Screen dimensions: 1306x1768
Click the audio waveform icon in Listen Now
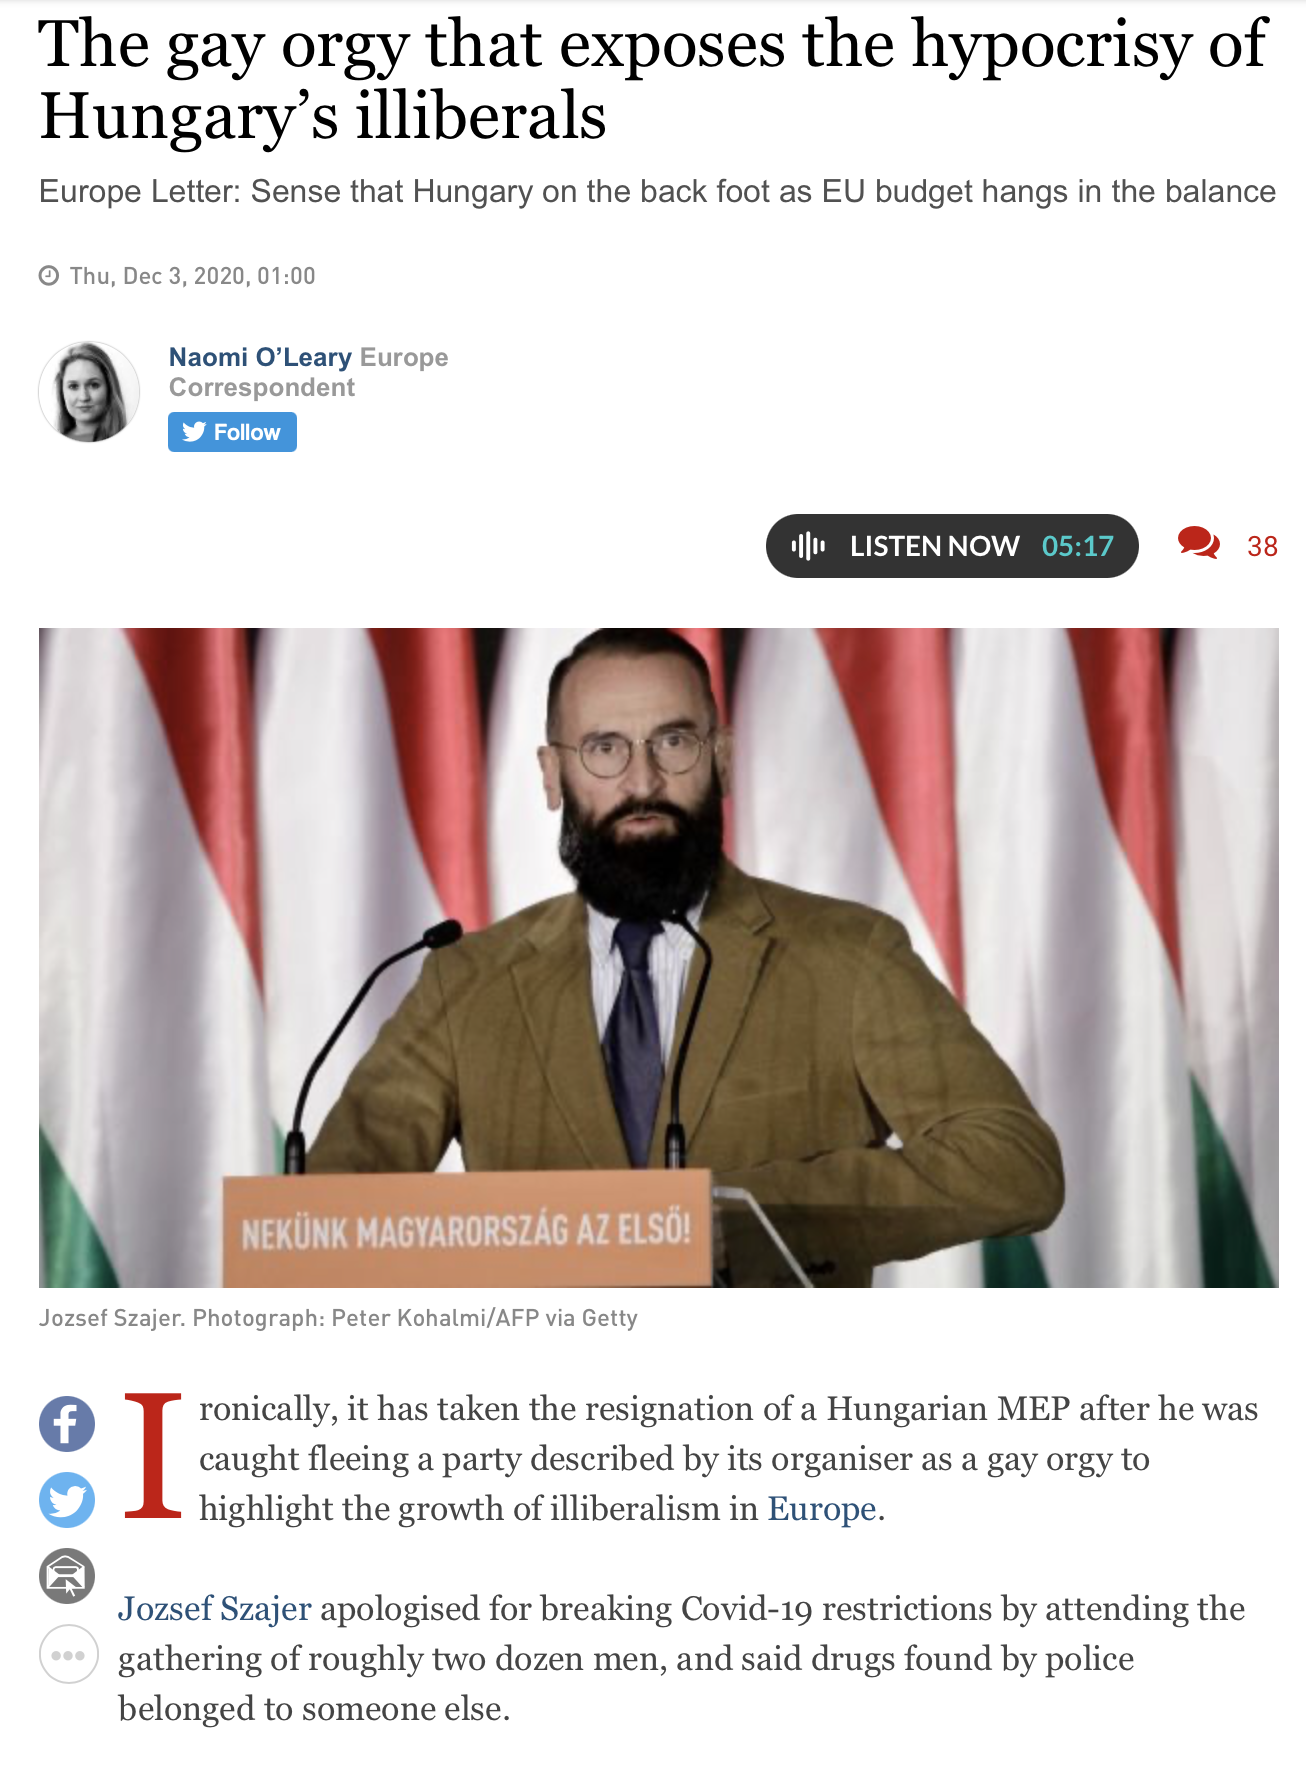click(808, 545)
